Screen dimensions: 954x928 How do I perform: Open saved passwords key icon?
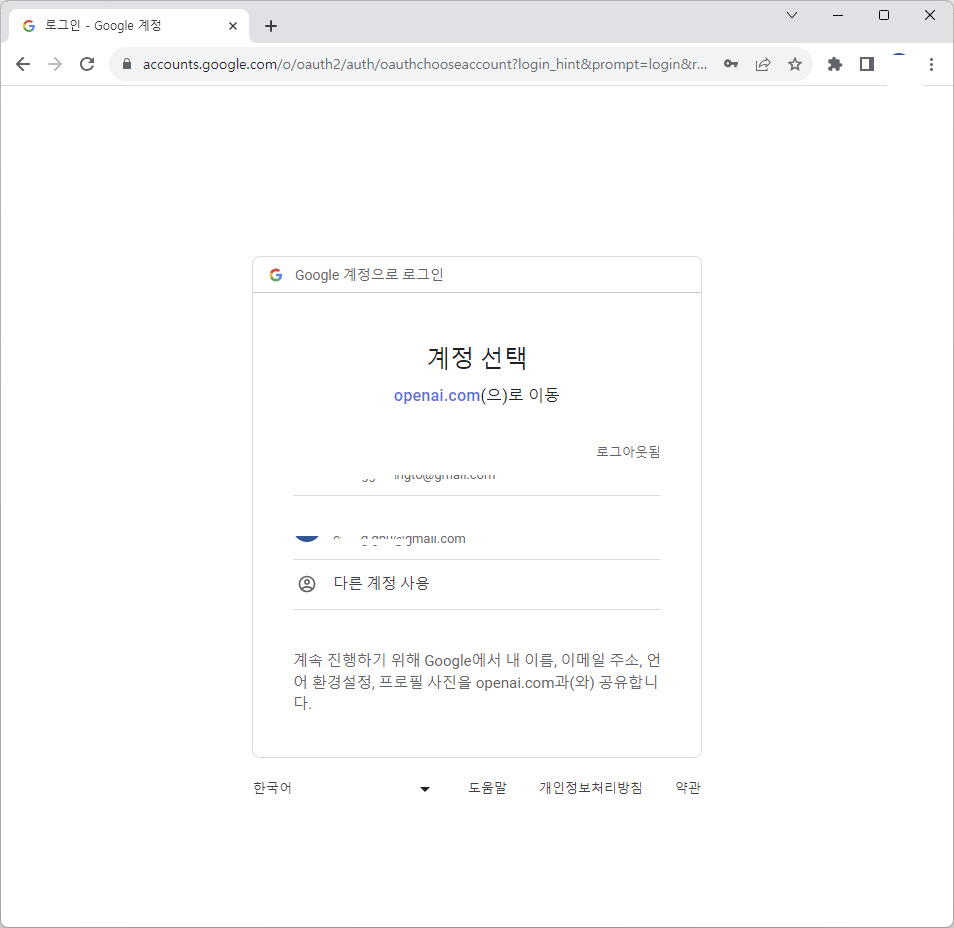pos(731,64)
